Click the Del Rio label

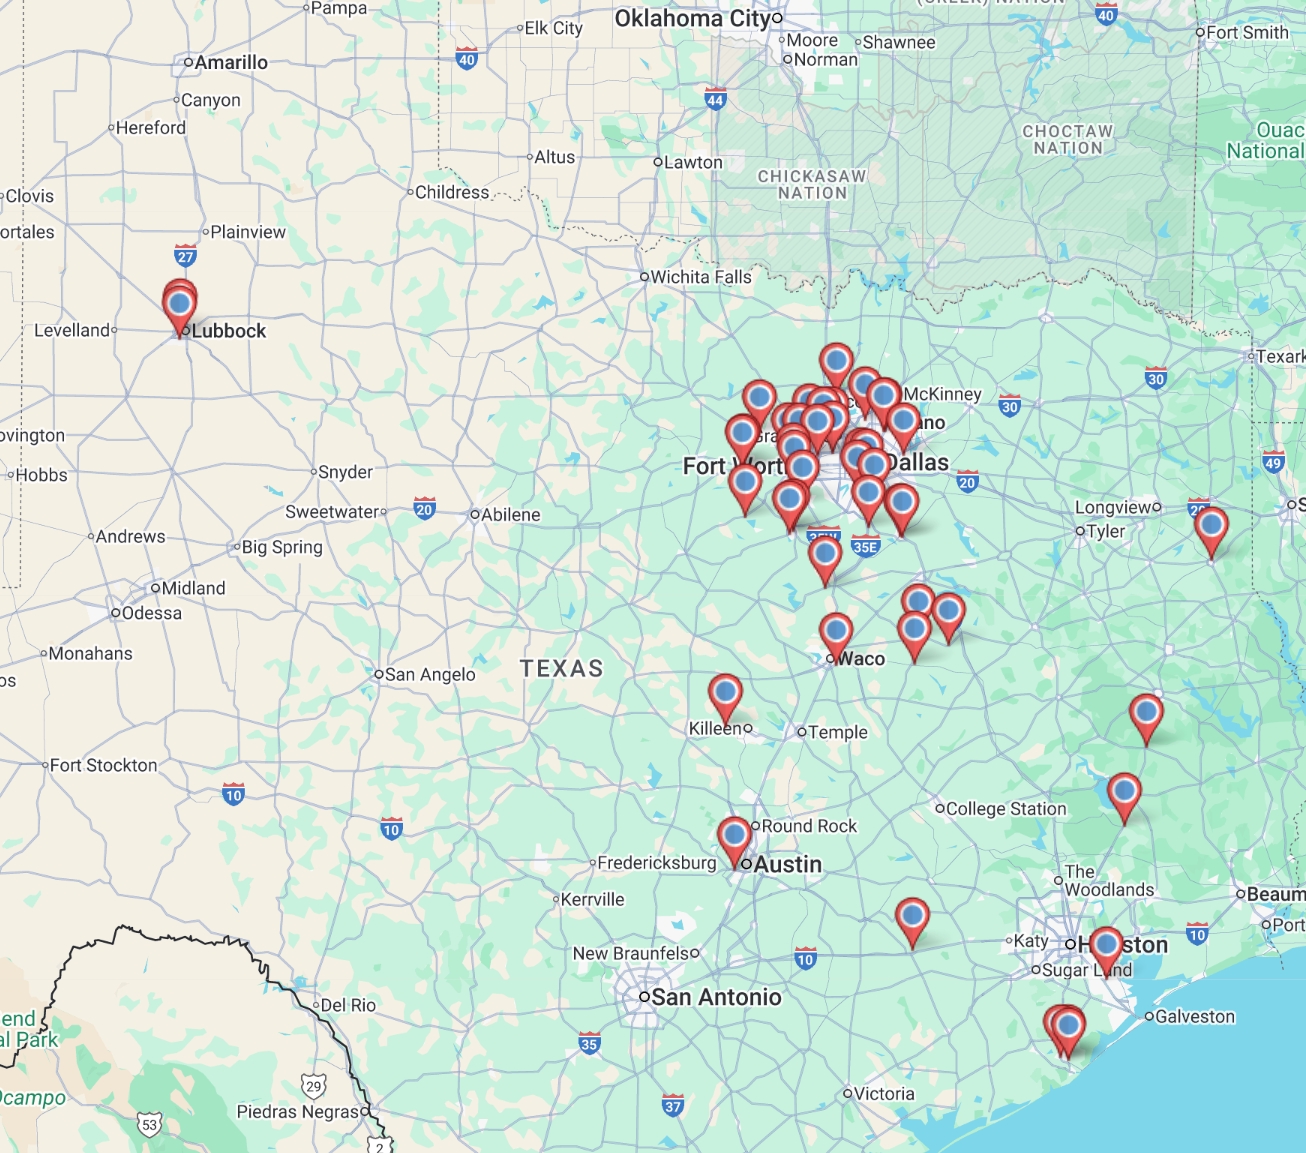tap(348, 1005)
